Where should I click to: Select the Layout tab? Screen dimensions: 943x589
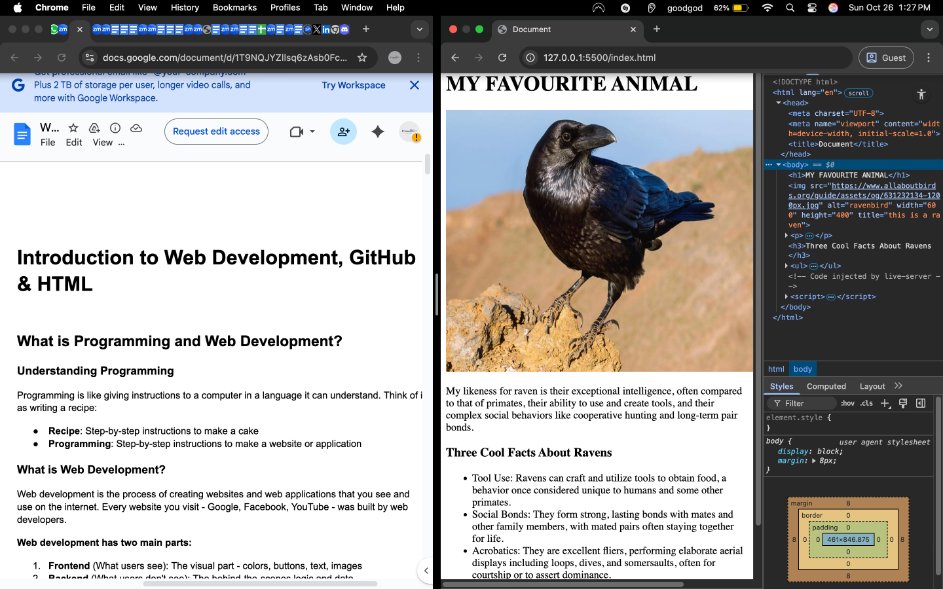coord(872,386)
